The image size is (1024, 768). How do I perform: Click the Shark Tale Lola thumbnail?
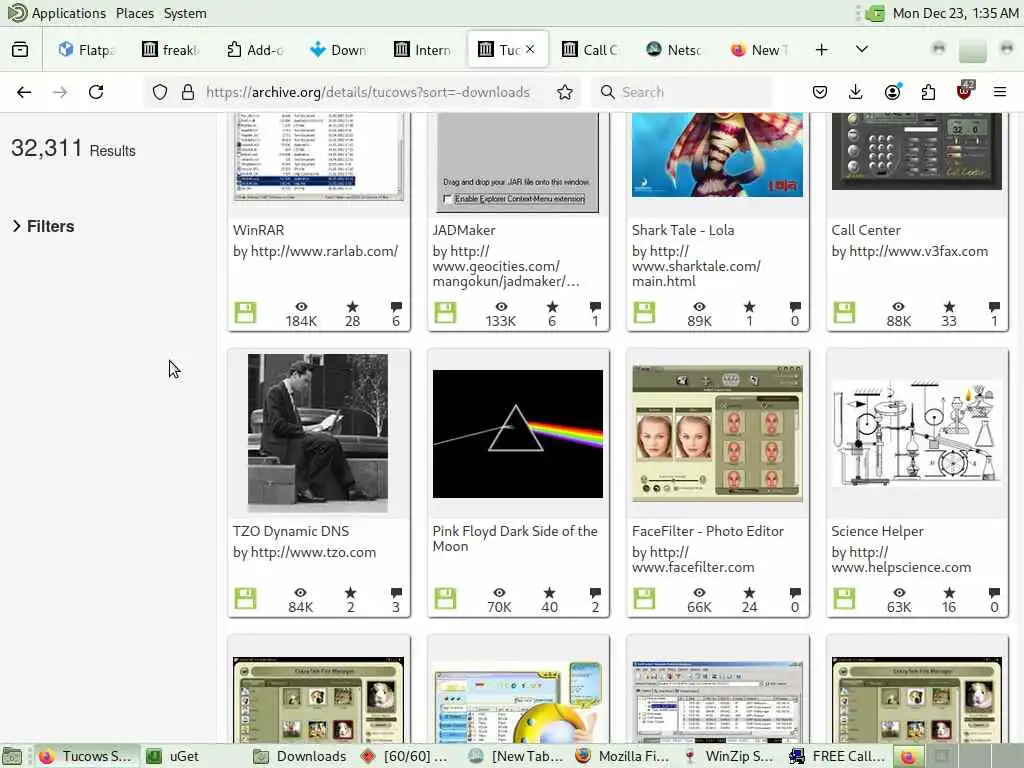point(718,154)
